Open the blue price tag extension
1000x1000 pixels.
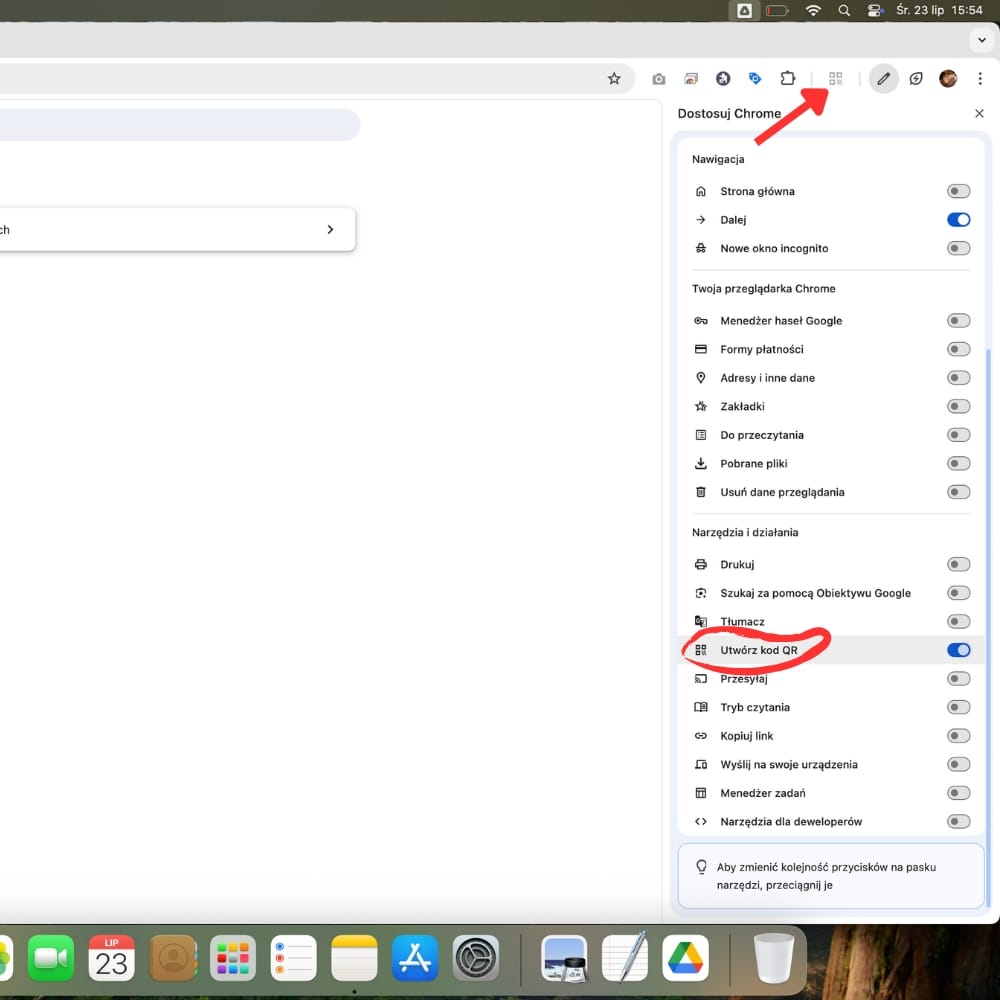pyautogui.click(x=755, y=79)
